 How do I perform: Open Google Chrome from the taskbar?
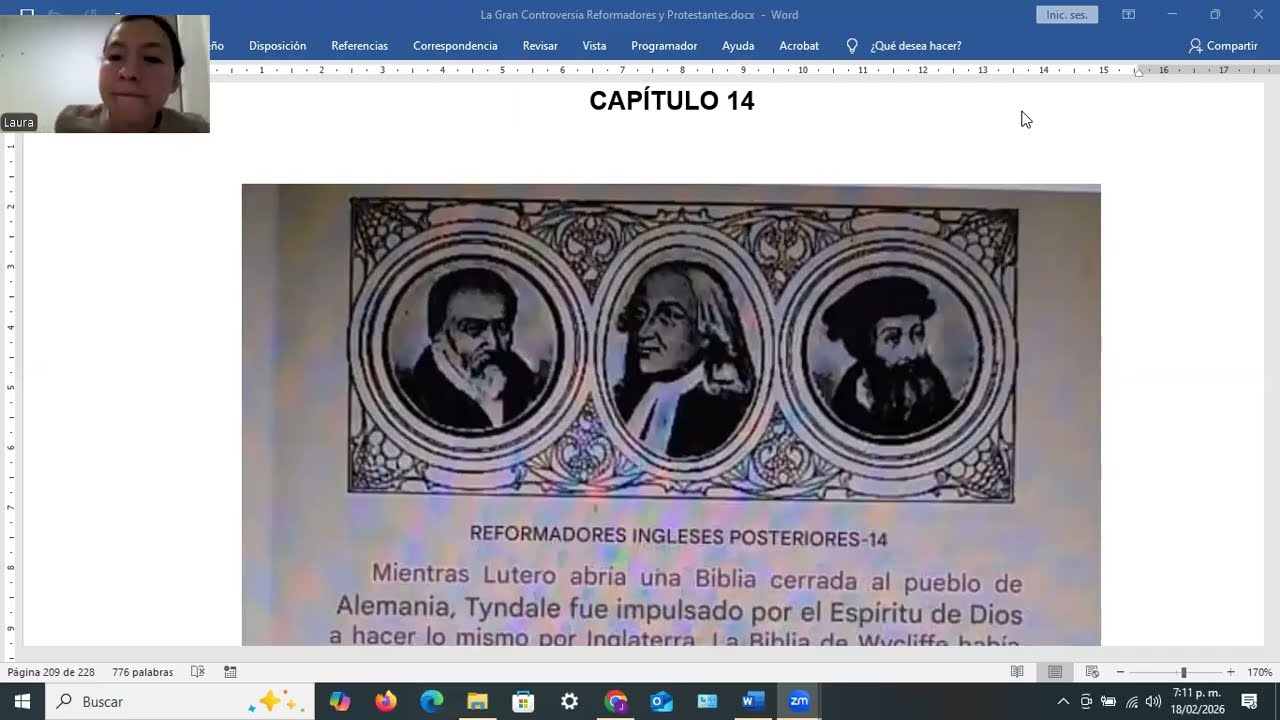[615, 701]
